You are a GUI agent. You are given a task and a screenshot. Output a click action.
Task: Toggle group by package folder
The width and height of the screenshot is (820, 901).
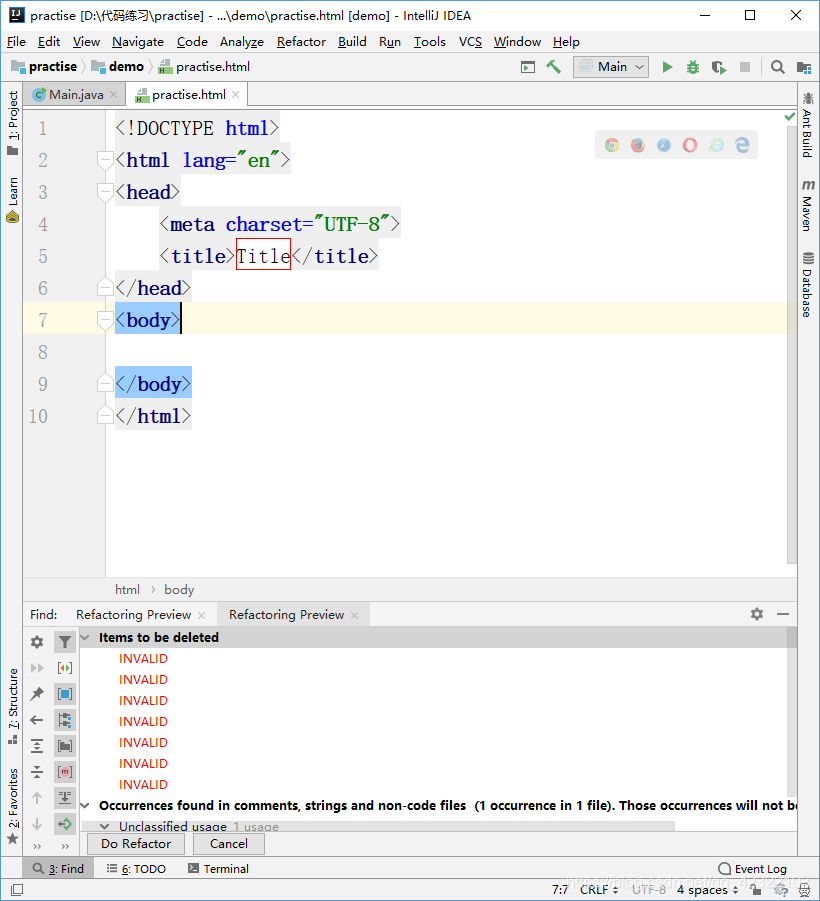(65, 746)
